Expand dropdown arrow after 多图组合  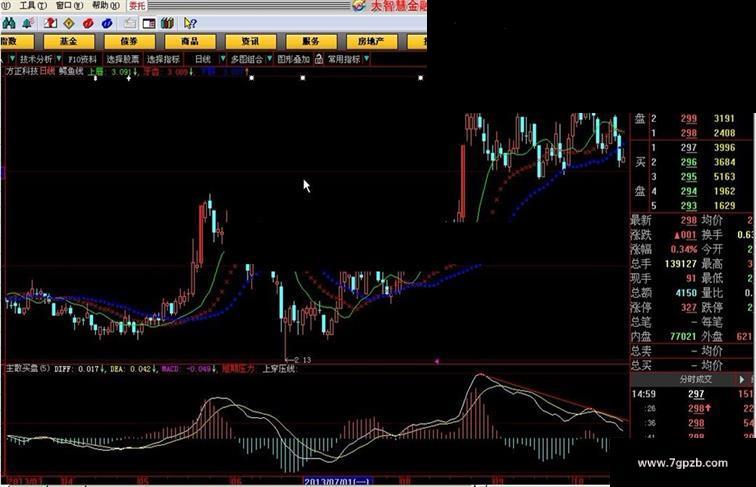click(x=270, y=59)
